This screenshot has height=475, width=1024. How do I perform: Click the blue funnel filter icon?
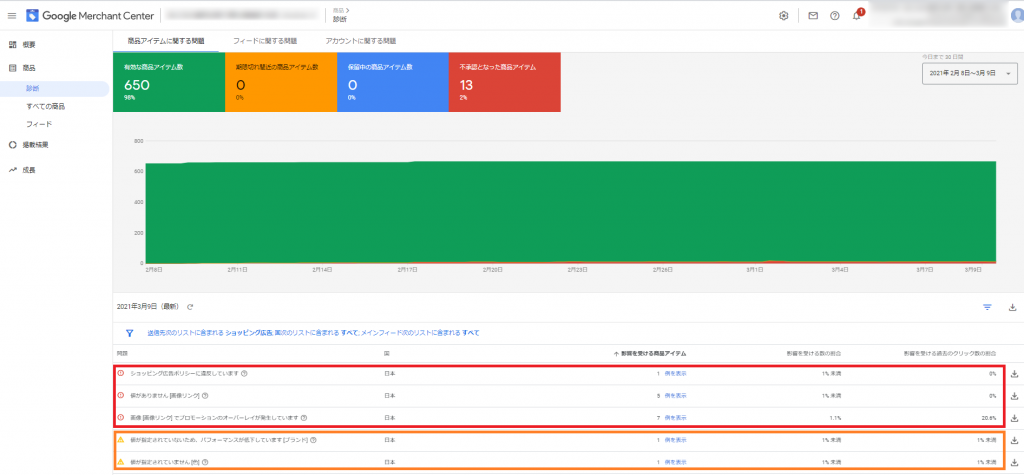129,333
